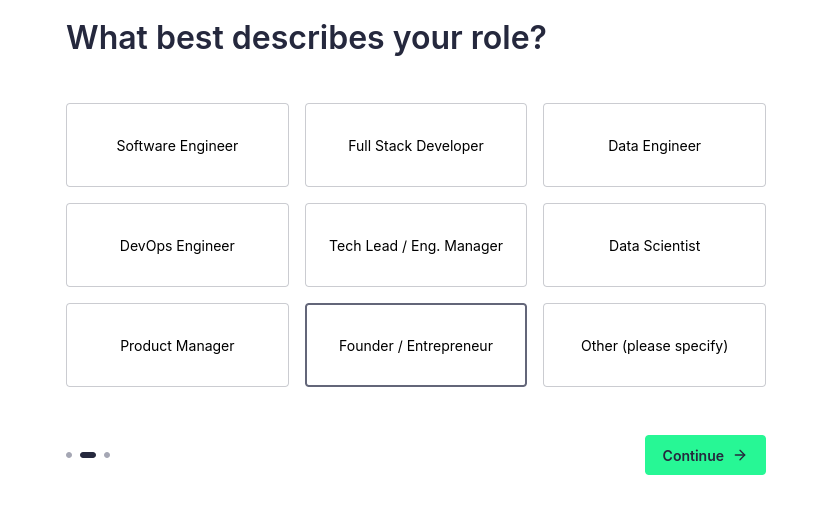Viewport: 824px width, 520px height.
Task: Click the 'Data Scientist' label text
Action: tap(654, 246)
